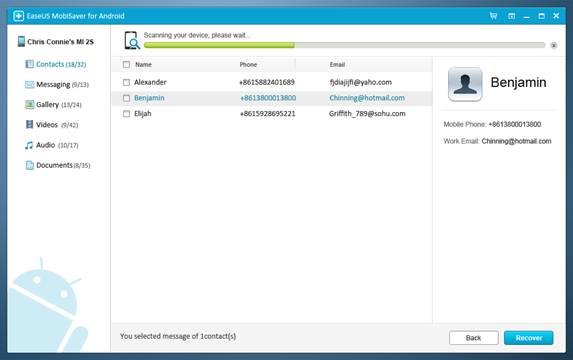Sort by the Phone column header
This screenshot has width=573, height=360.
click(248, 65)
